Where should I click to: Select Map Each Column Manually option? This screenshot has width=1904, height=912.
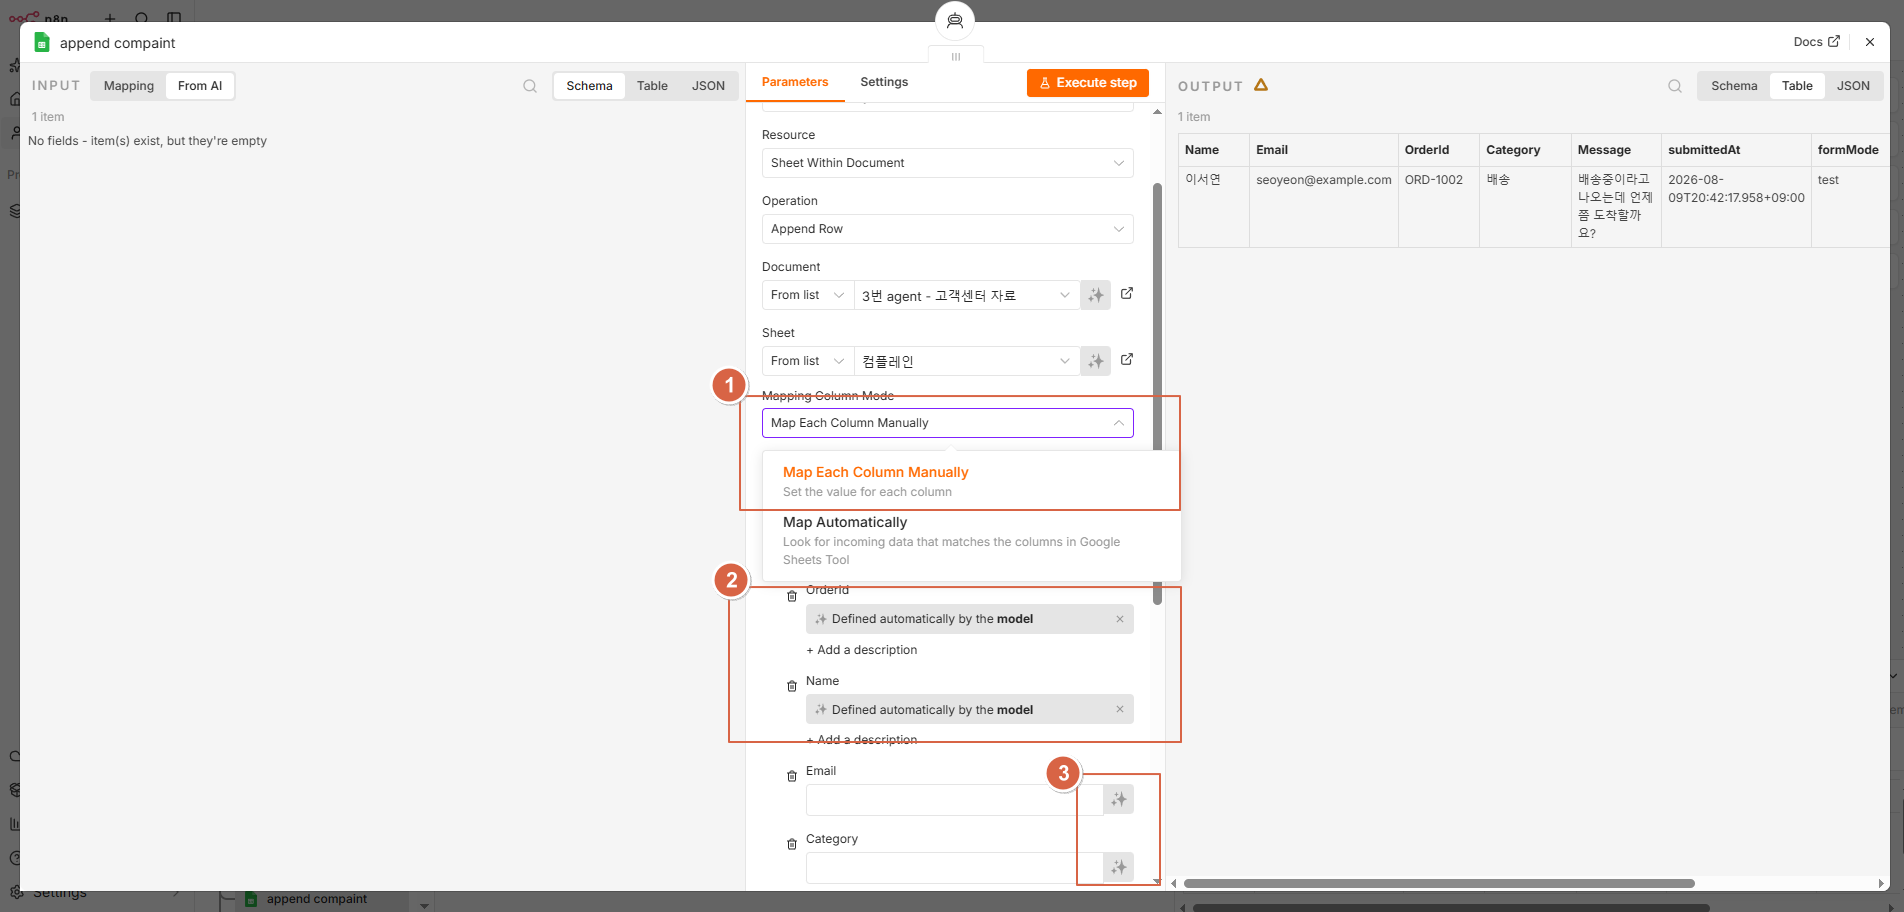pyautogui.click(x=971, y=481)
